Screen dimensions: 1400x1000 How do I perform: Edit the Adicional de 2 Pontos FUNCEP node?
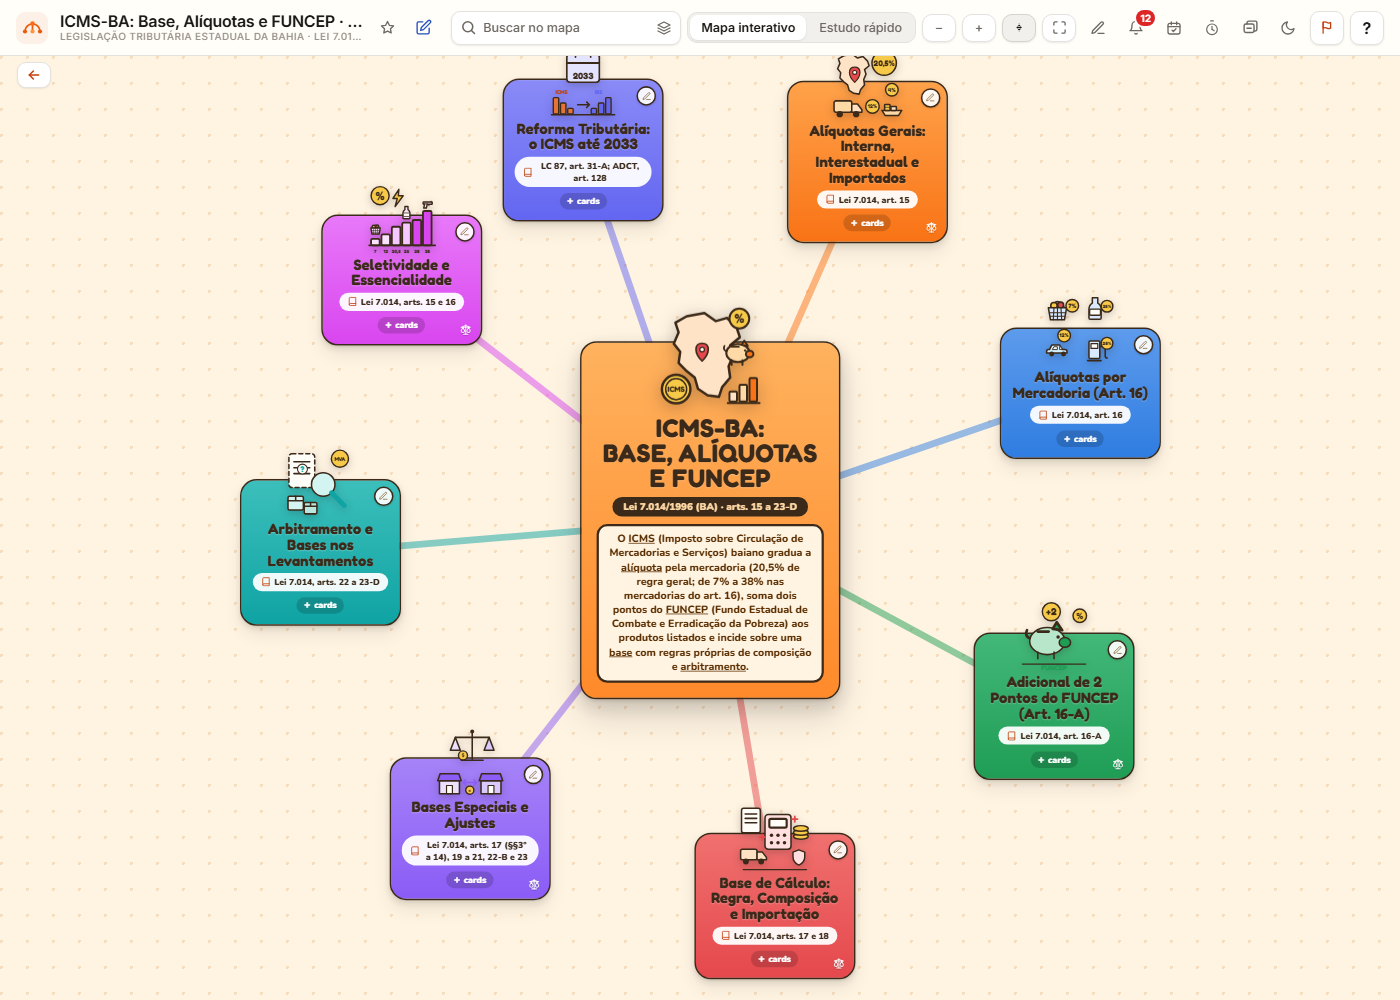coord(1118,650)
